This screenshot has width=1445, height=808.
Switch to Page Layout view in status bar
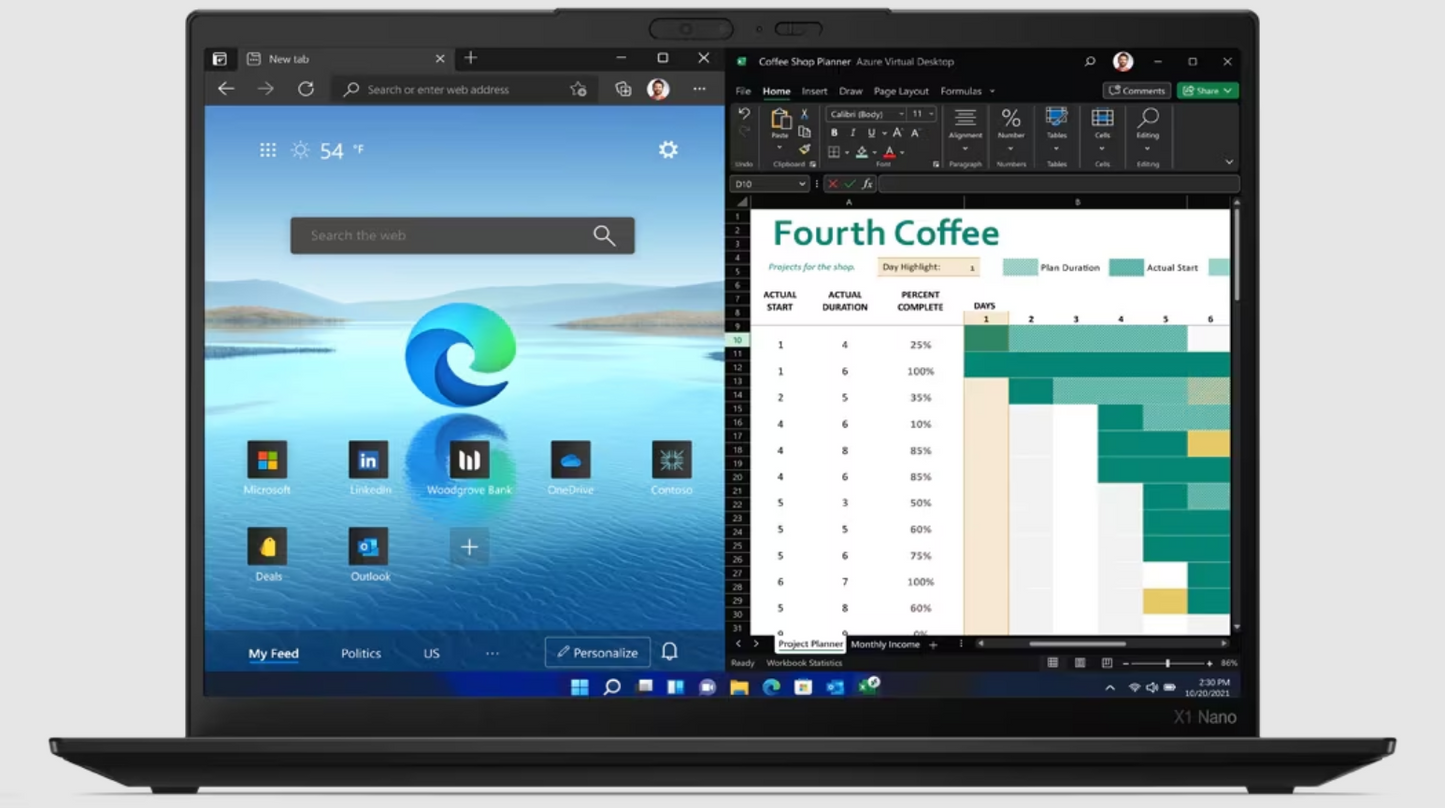click(1080, 663)
